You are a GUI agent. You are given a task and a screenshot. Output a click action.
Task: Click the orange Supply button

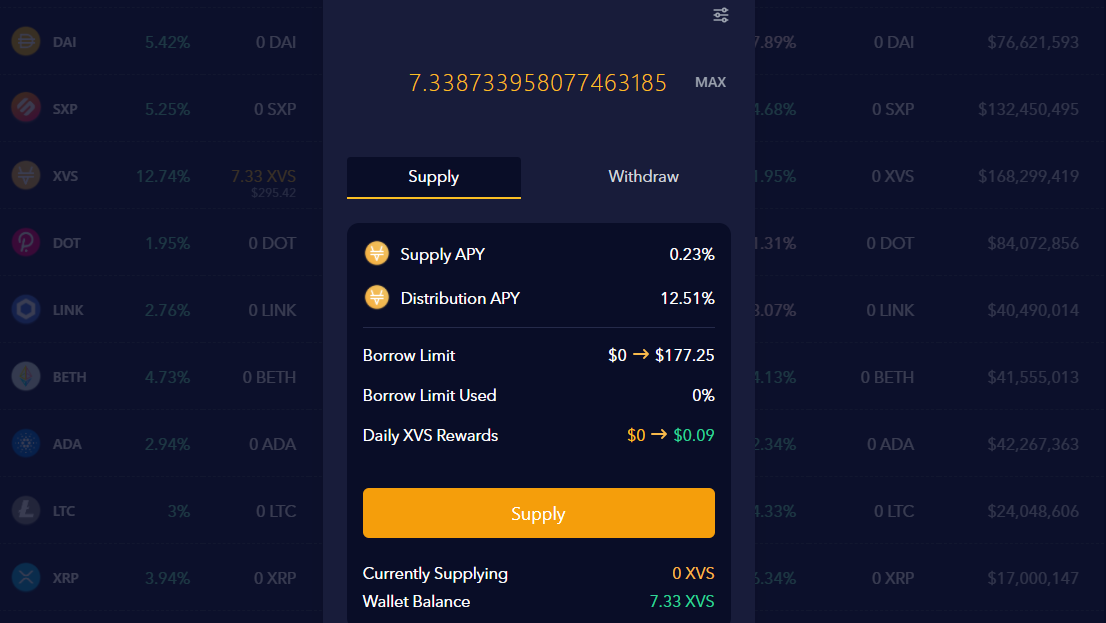pyautogui.click(x=539, y=513)
